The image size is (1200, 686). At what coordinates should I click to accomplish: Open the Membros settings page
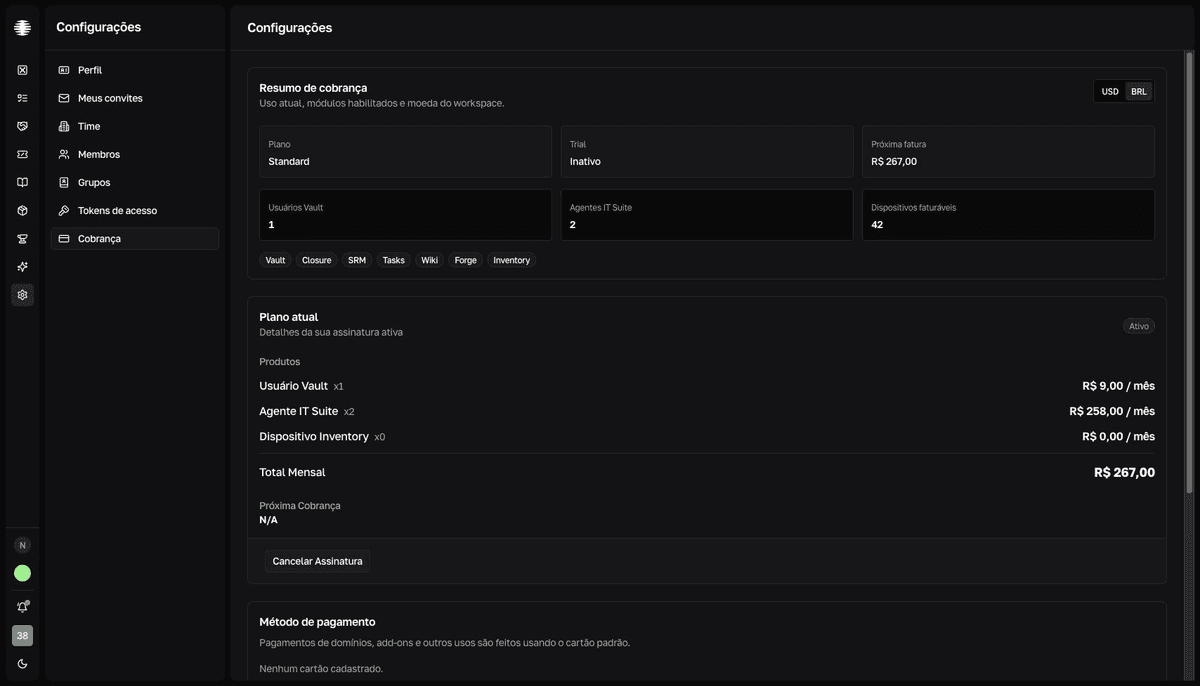tap(135, 154)
